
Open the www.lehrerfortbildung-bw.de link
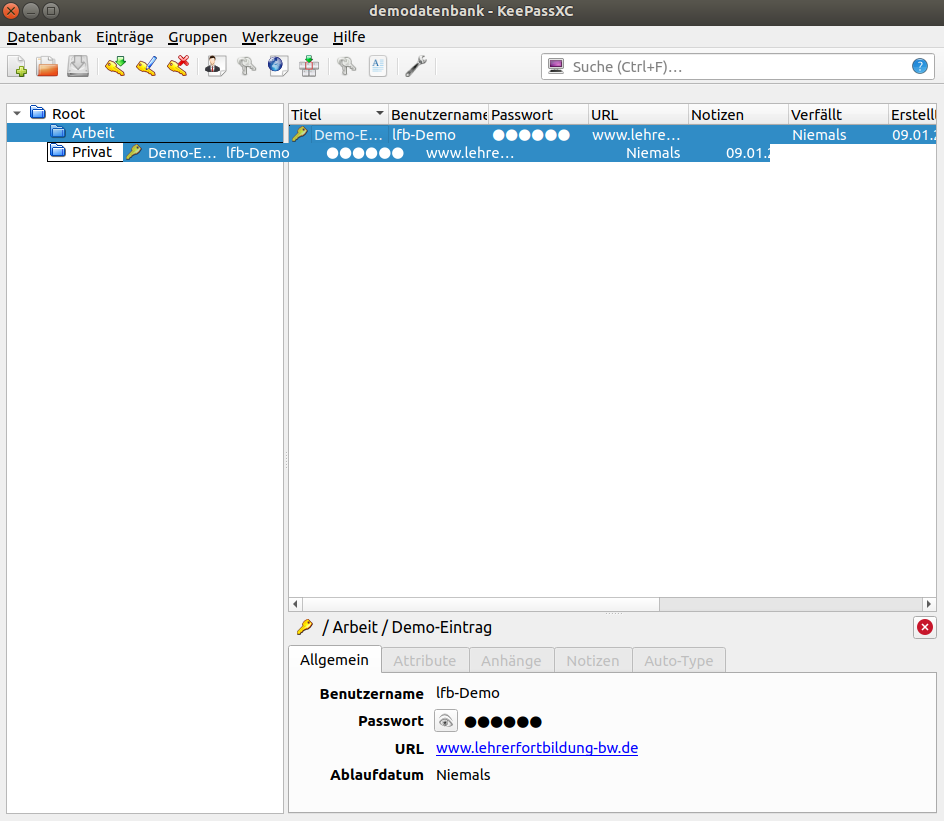[537, 748]
